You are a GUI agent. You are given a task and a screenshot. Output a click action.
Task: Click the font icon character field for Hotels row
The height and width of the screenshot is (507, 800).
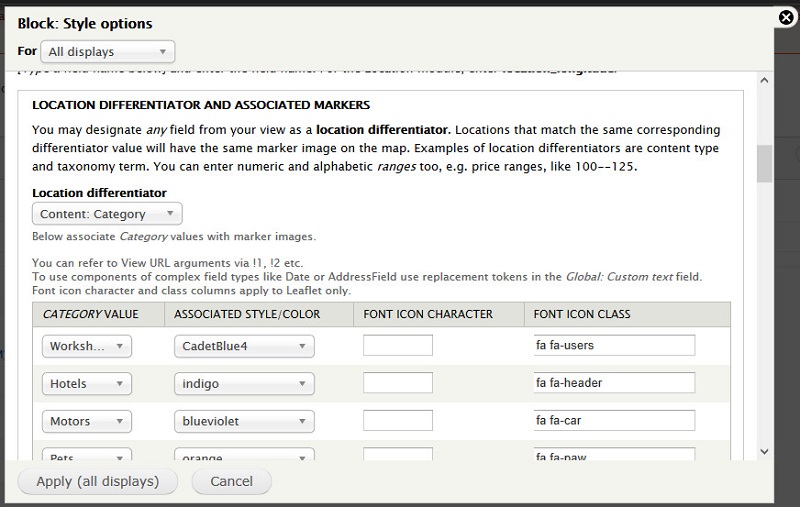[x=398, y=383]
